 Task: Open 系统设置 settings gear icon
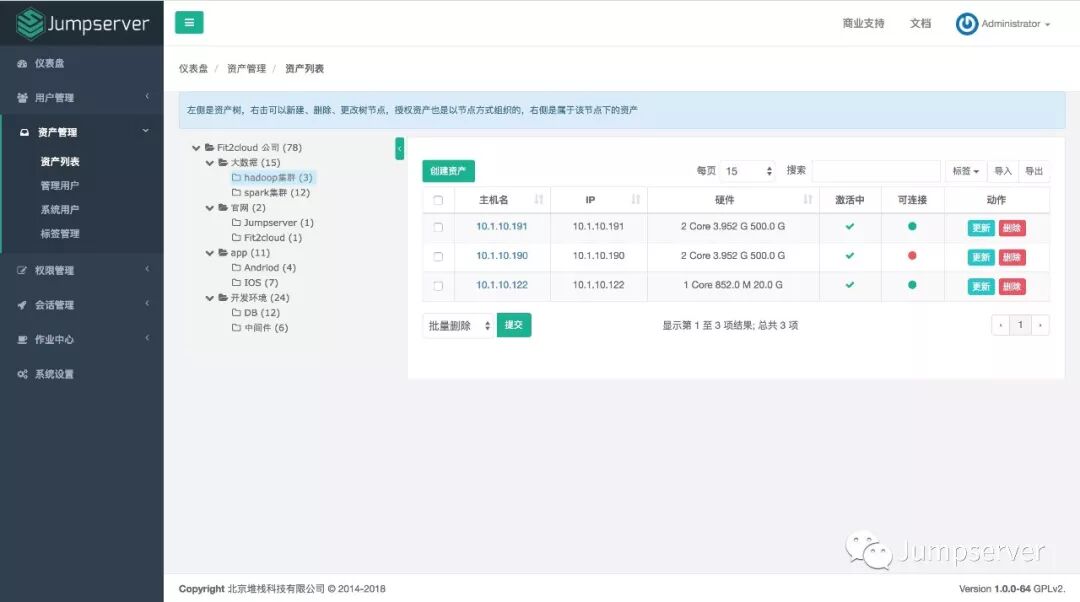coord(24,374)
